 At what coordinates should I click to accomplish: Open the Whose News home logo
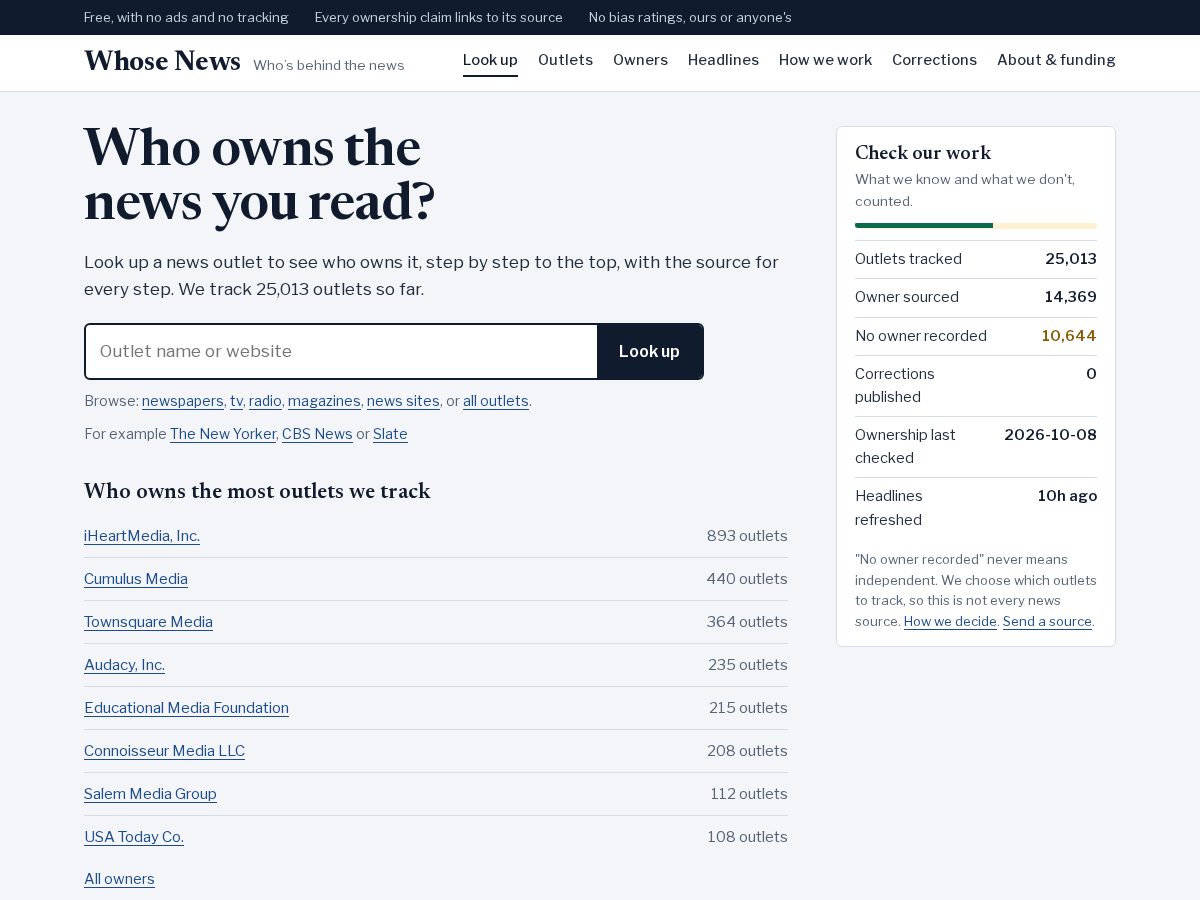click(x=162, y=61)
